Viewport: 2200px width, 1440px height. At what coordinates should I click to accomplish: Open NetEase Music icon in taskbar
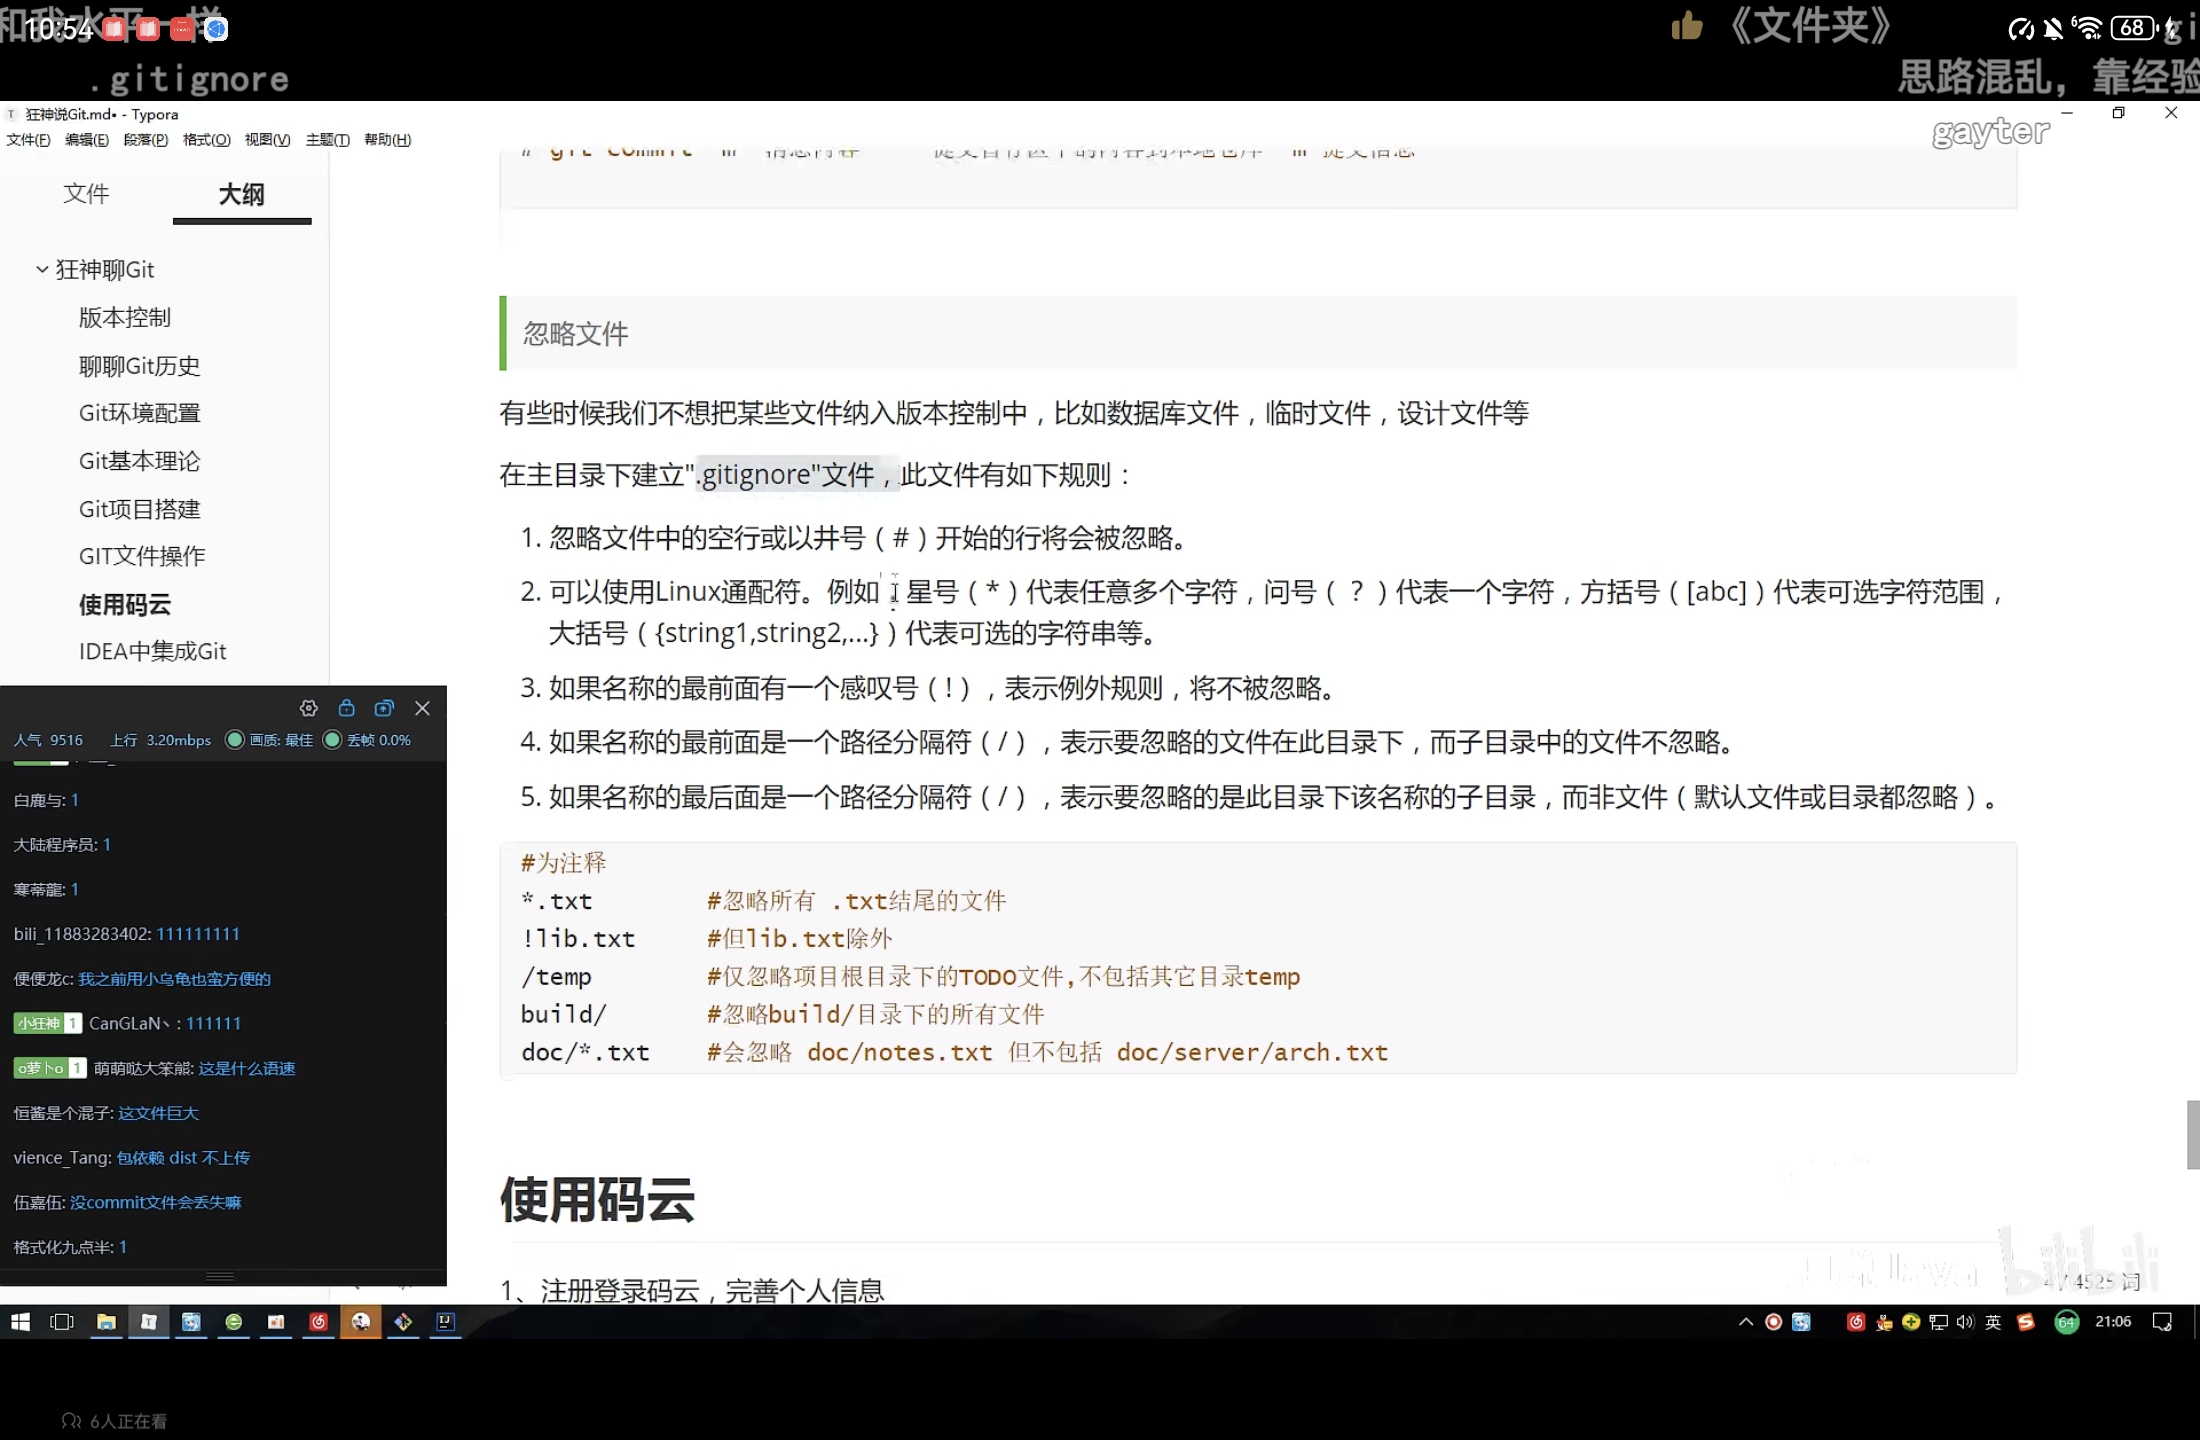pos(318,1322)
